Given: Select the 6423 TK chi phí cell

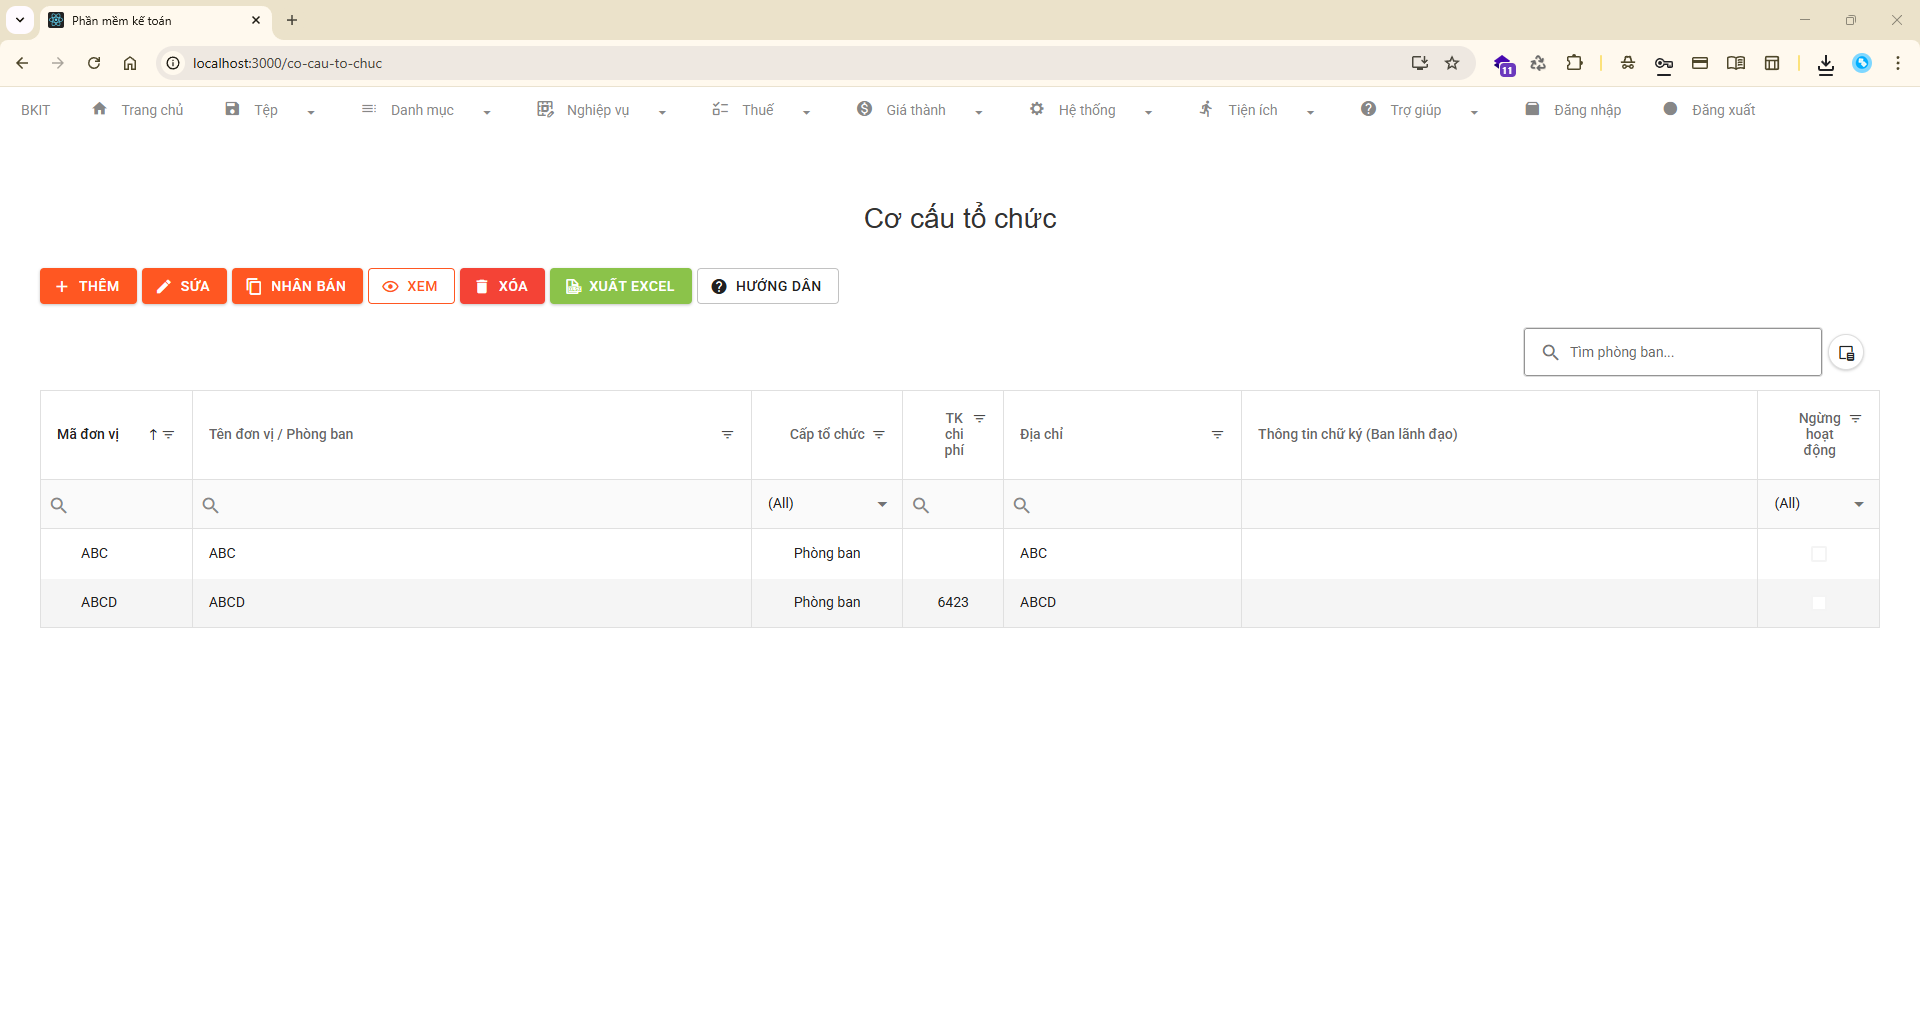Looking at the screenshot, I should click(953, 602).
